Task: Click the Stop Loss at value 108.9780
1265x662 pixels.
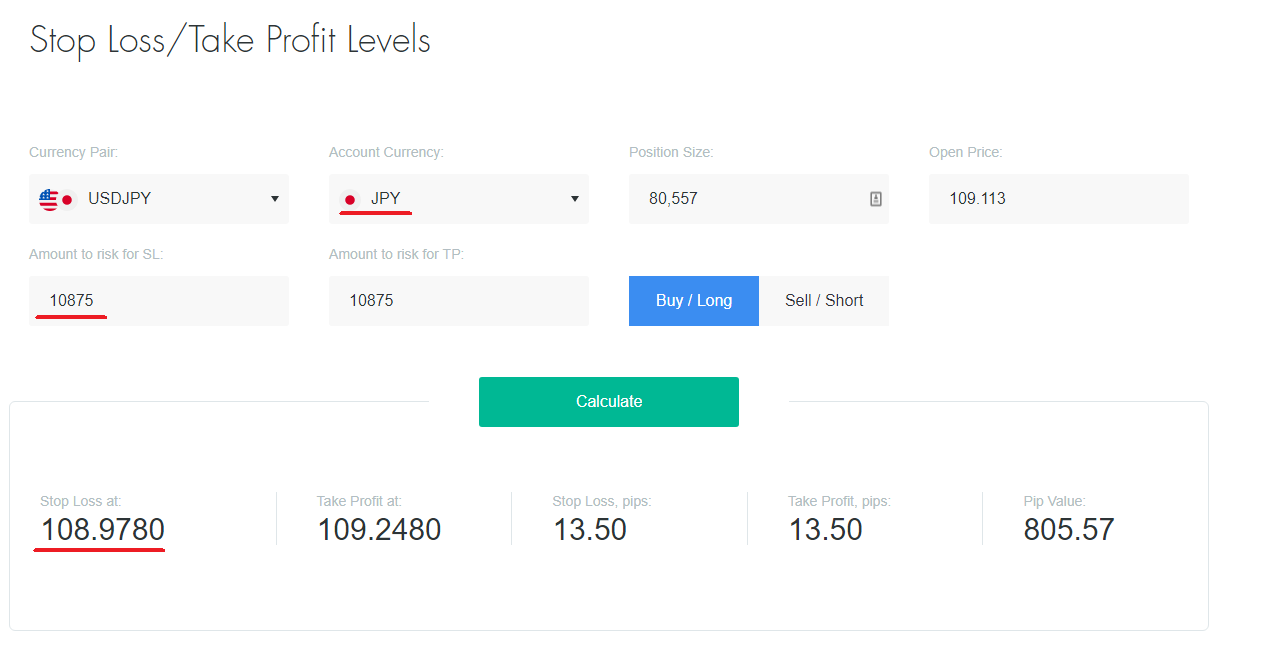Action: [x=103, y=530]
